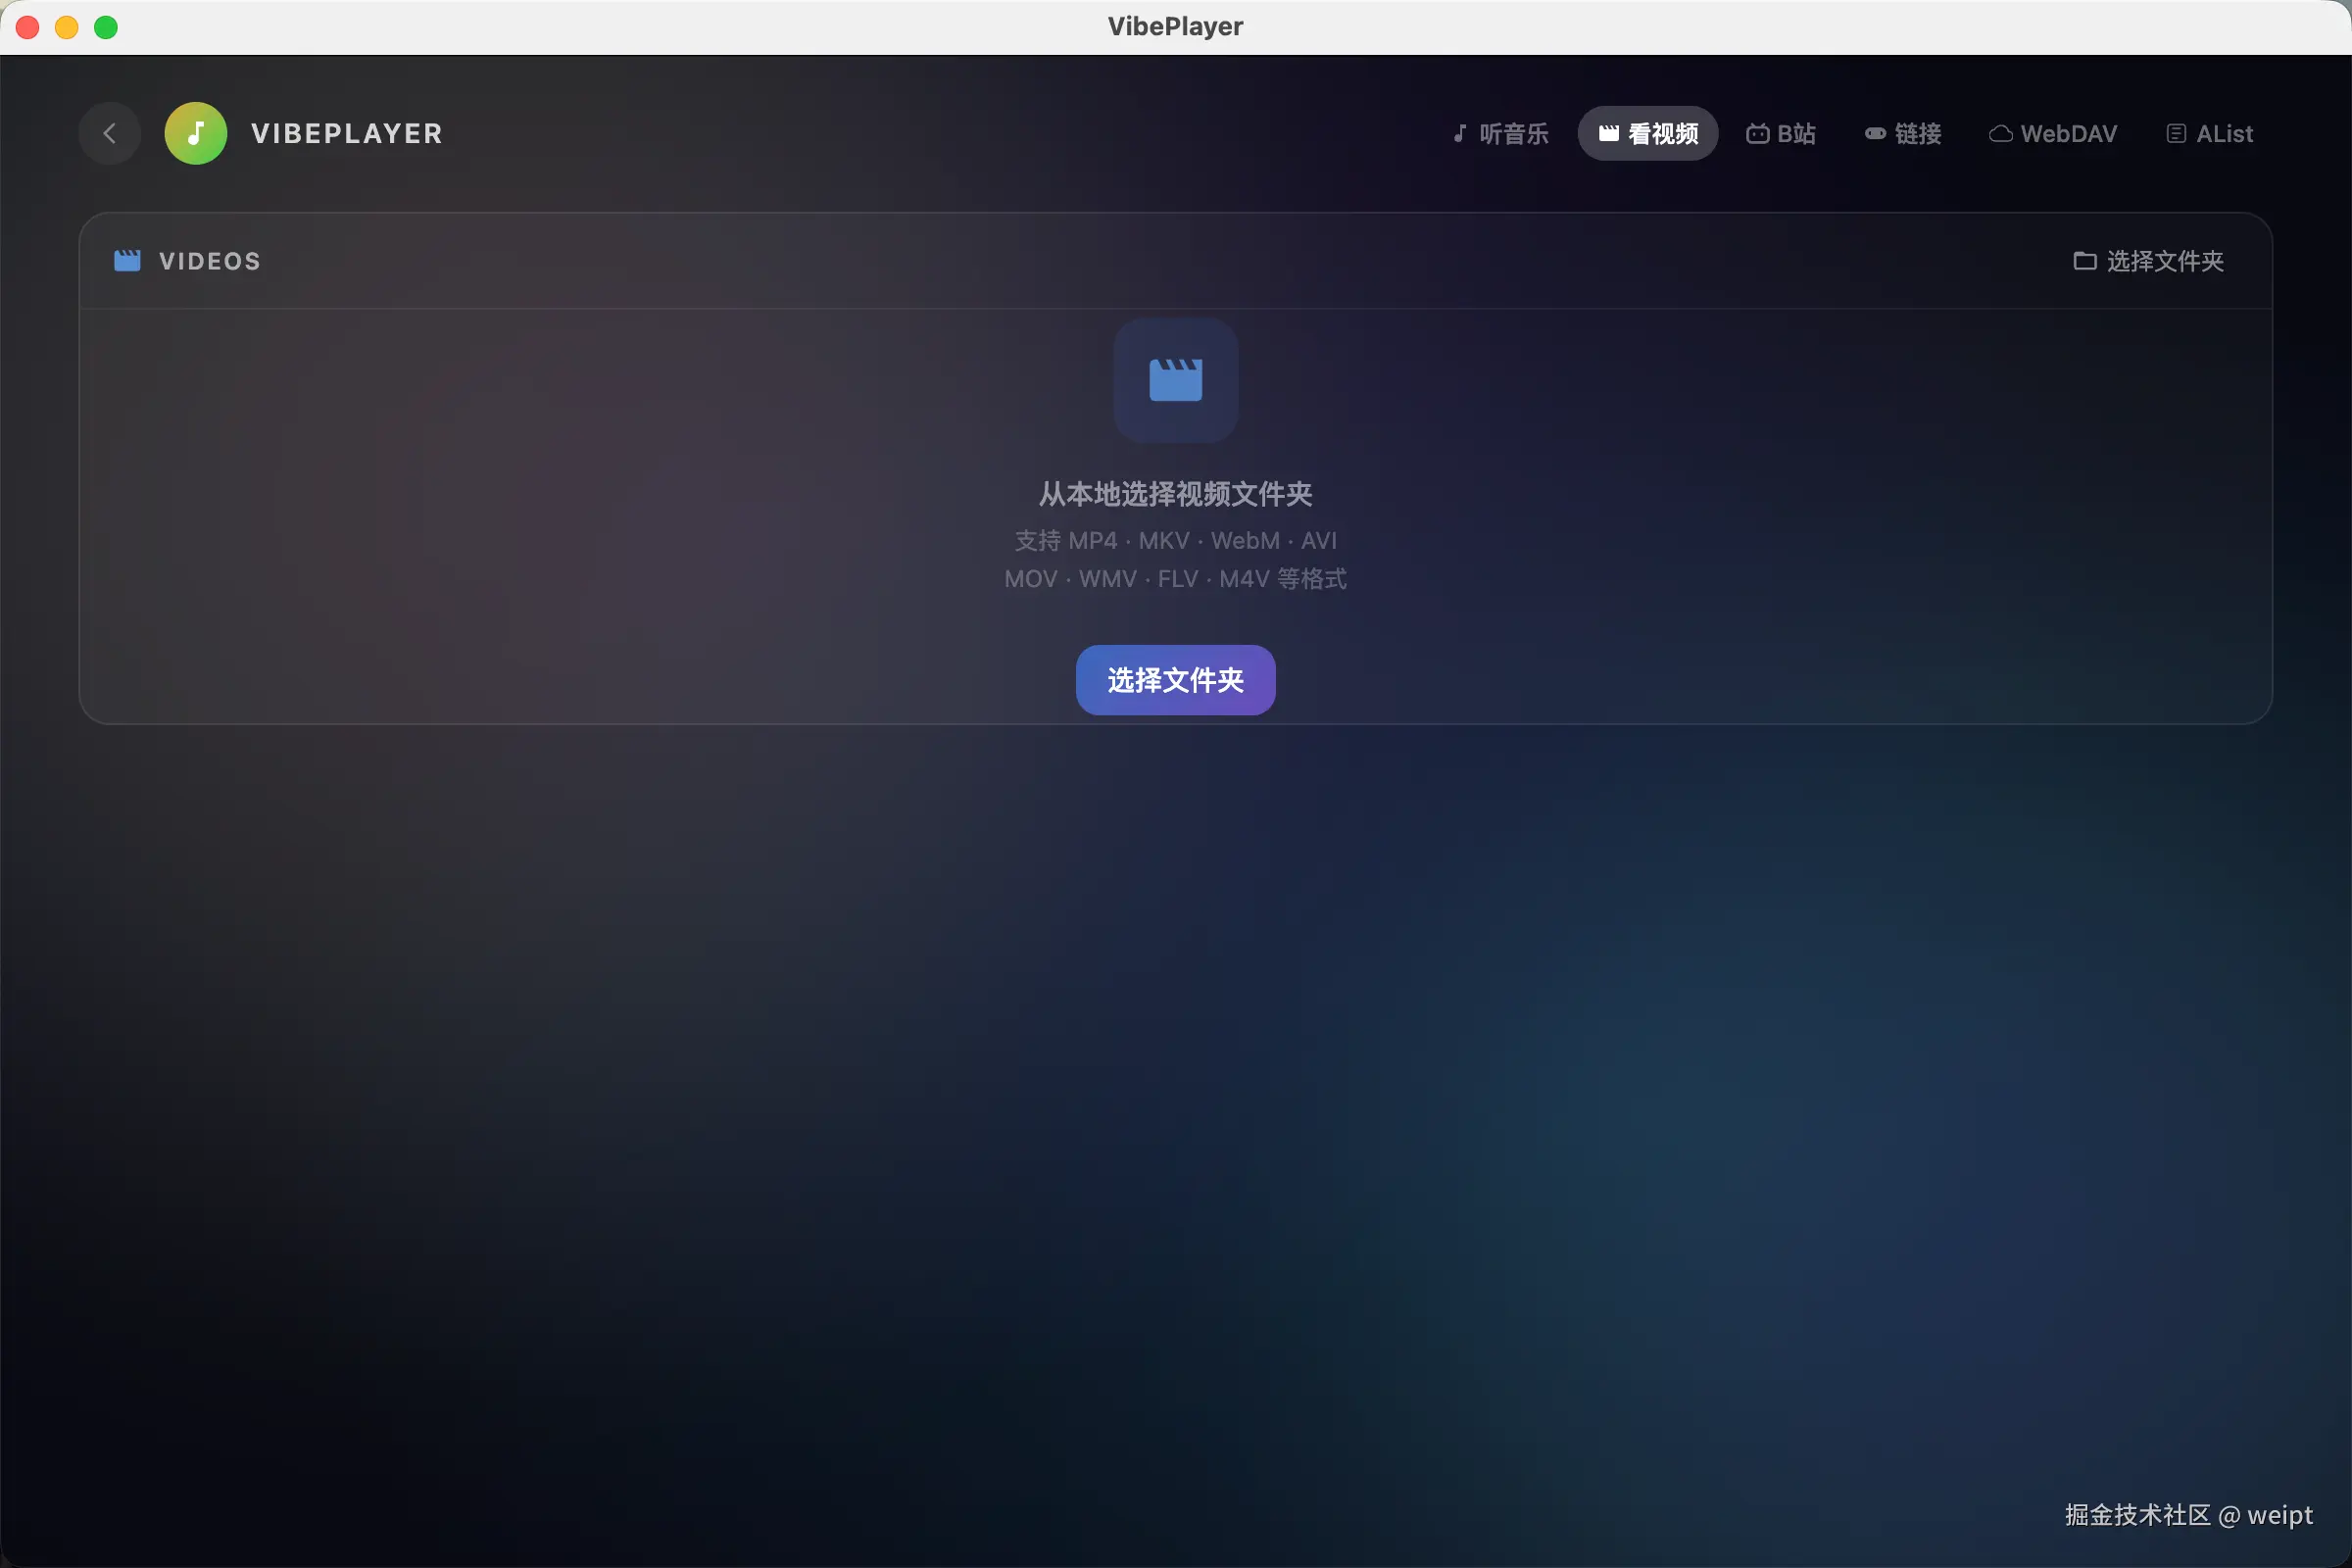The width and height of the screenshot is (2352, 1568).
Task: Switch to the AList tab
Action: [2224, 133]
